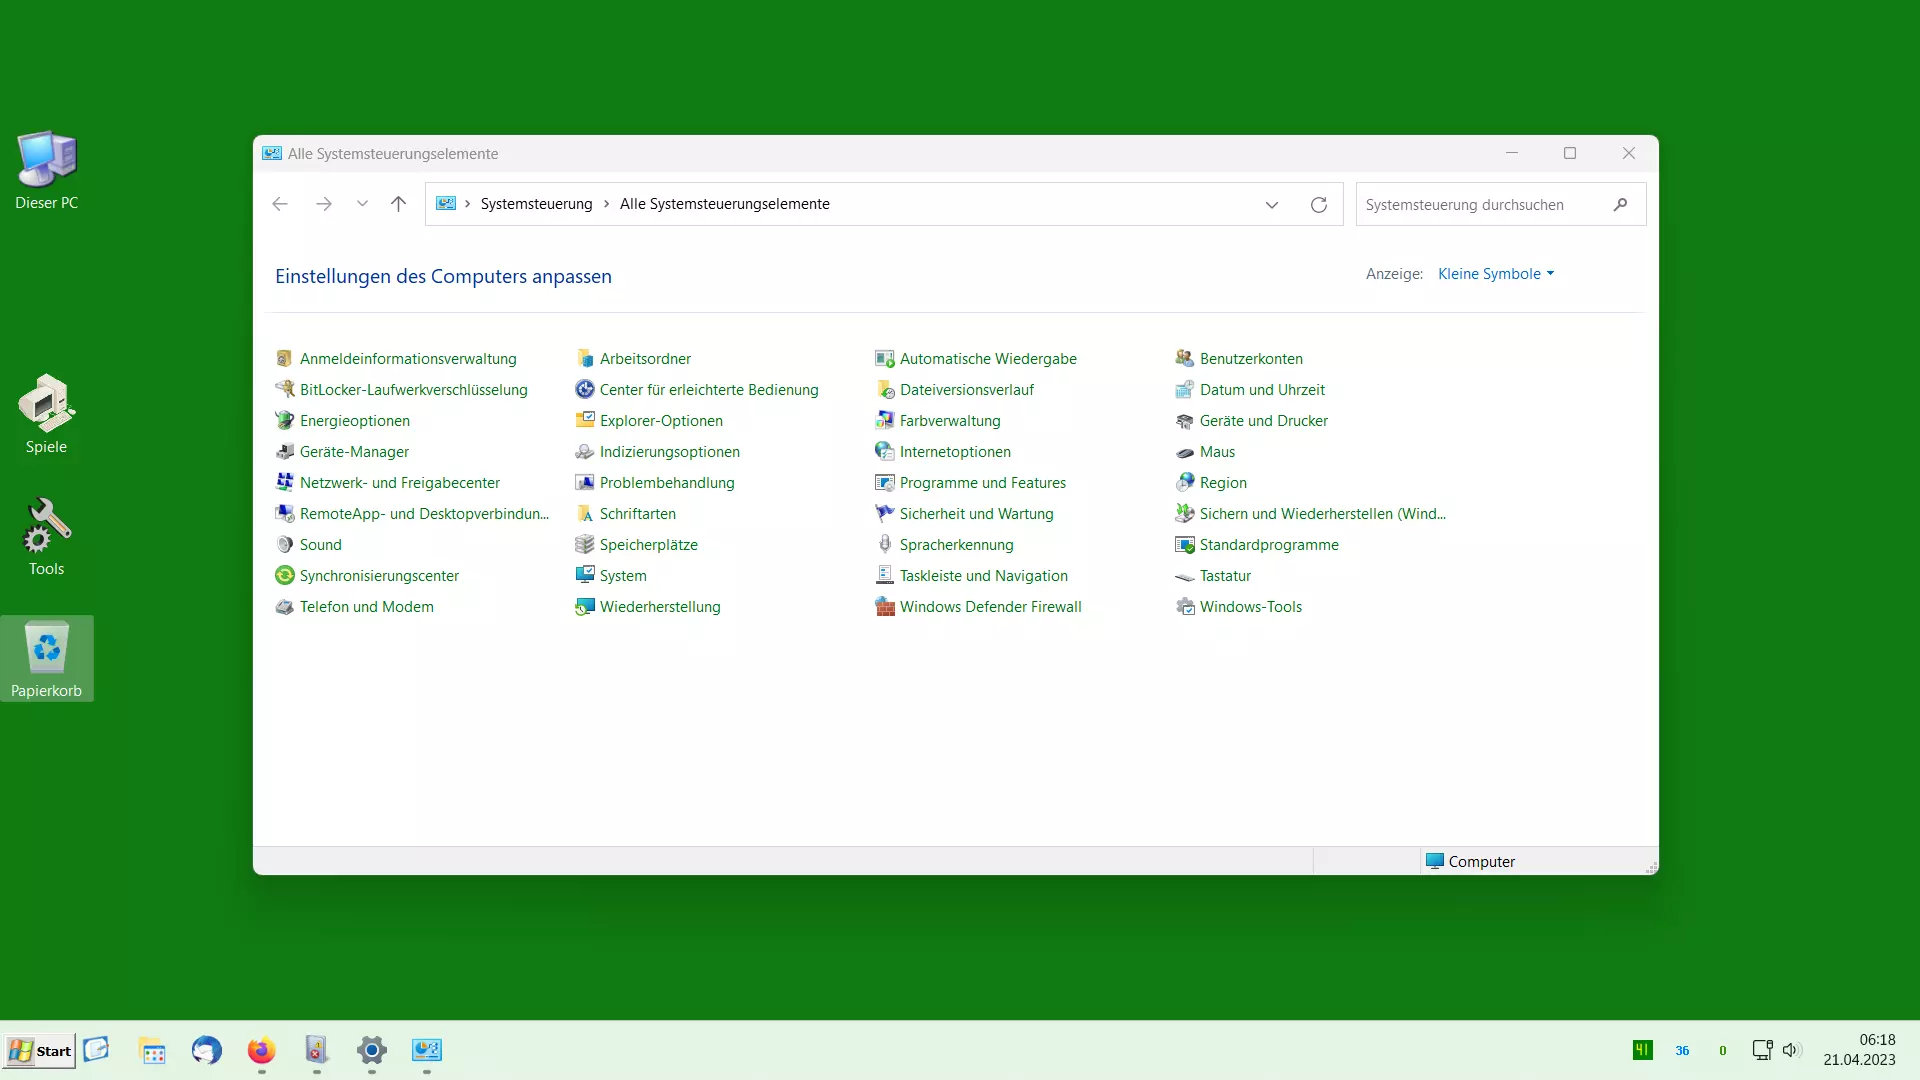Click Systemsteuerung in the breadcrumb path

pos(536,204)
